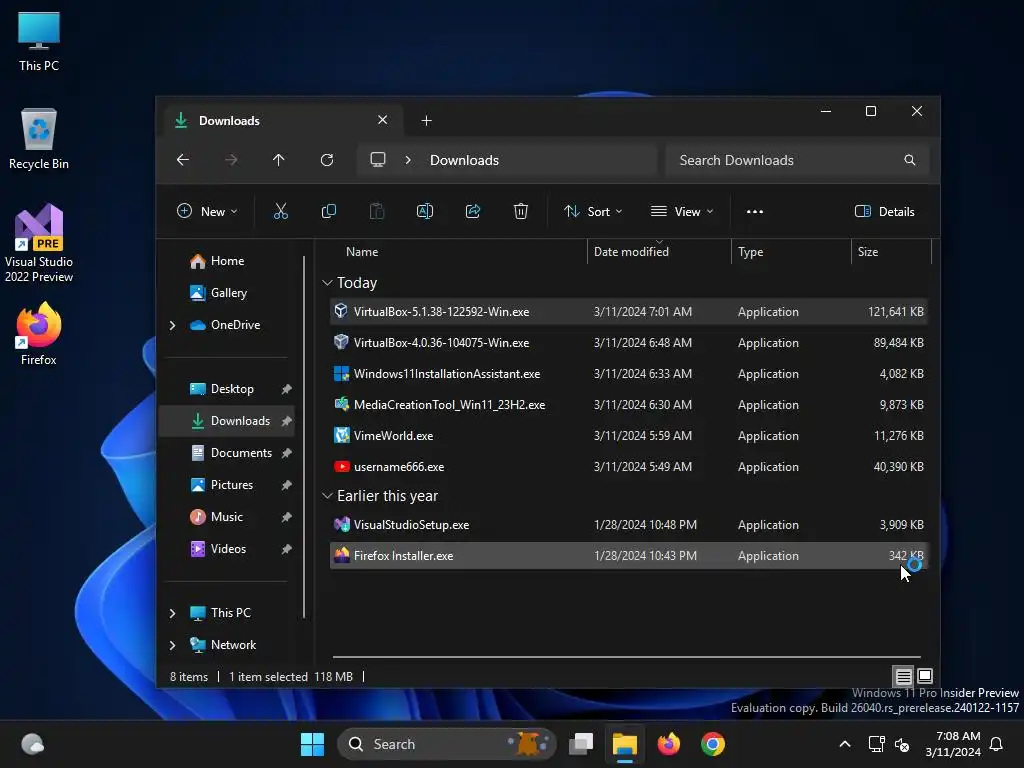Open Gallery in navigation pane
Screen dimensions: 1024x768
[x=227, y=293]
